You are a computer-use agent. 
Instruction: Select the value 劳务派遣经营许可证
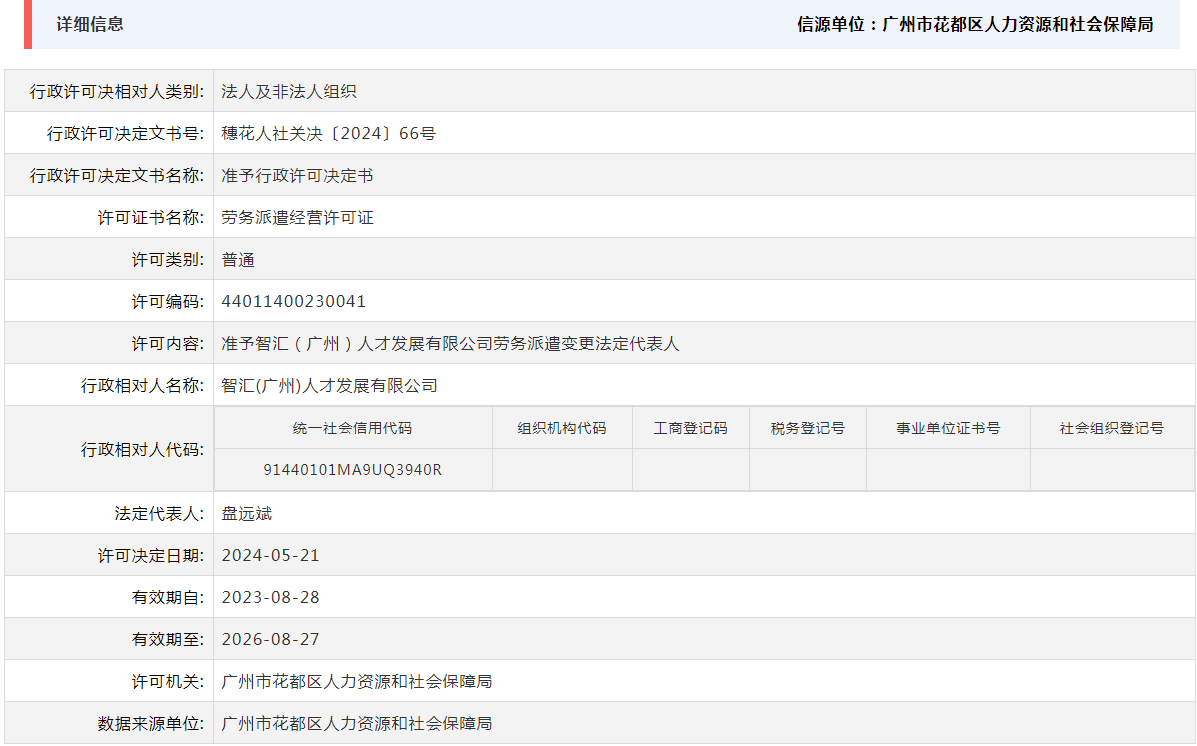[297, 218]
